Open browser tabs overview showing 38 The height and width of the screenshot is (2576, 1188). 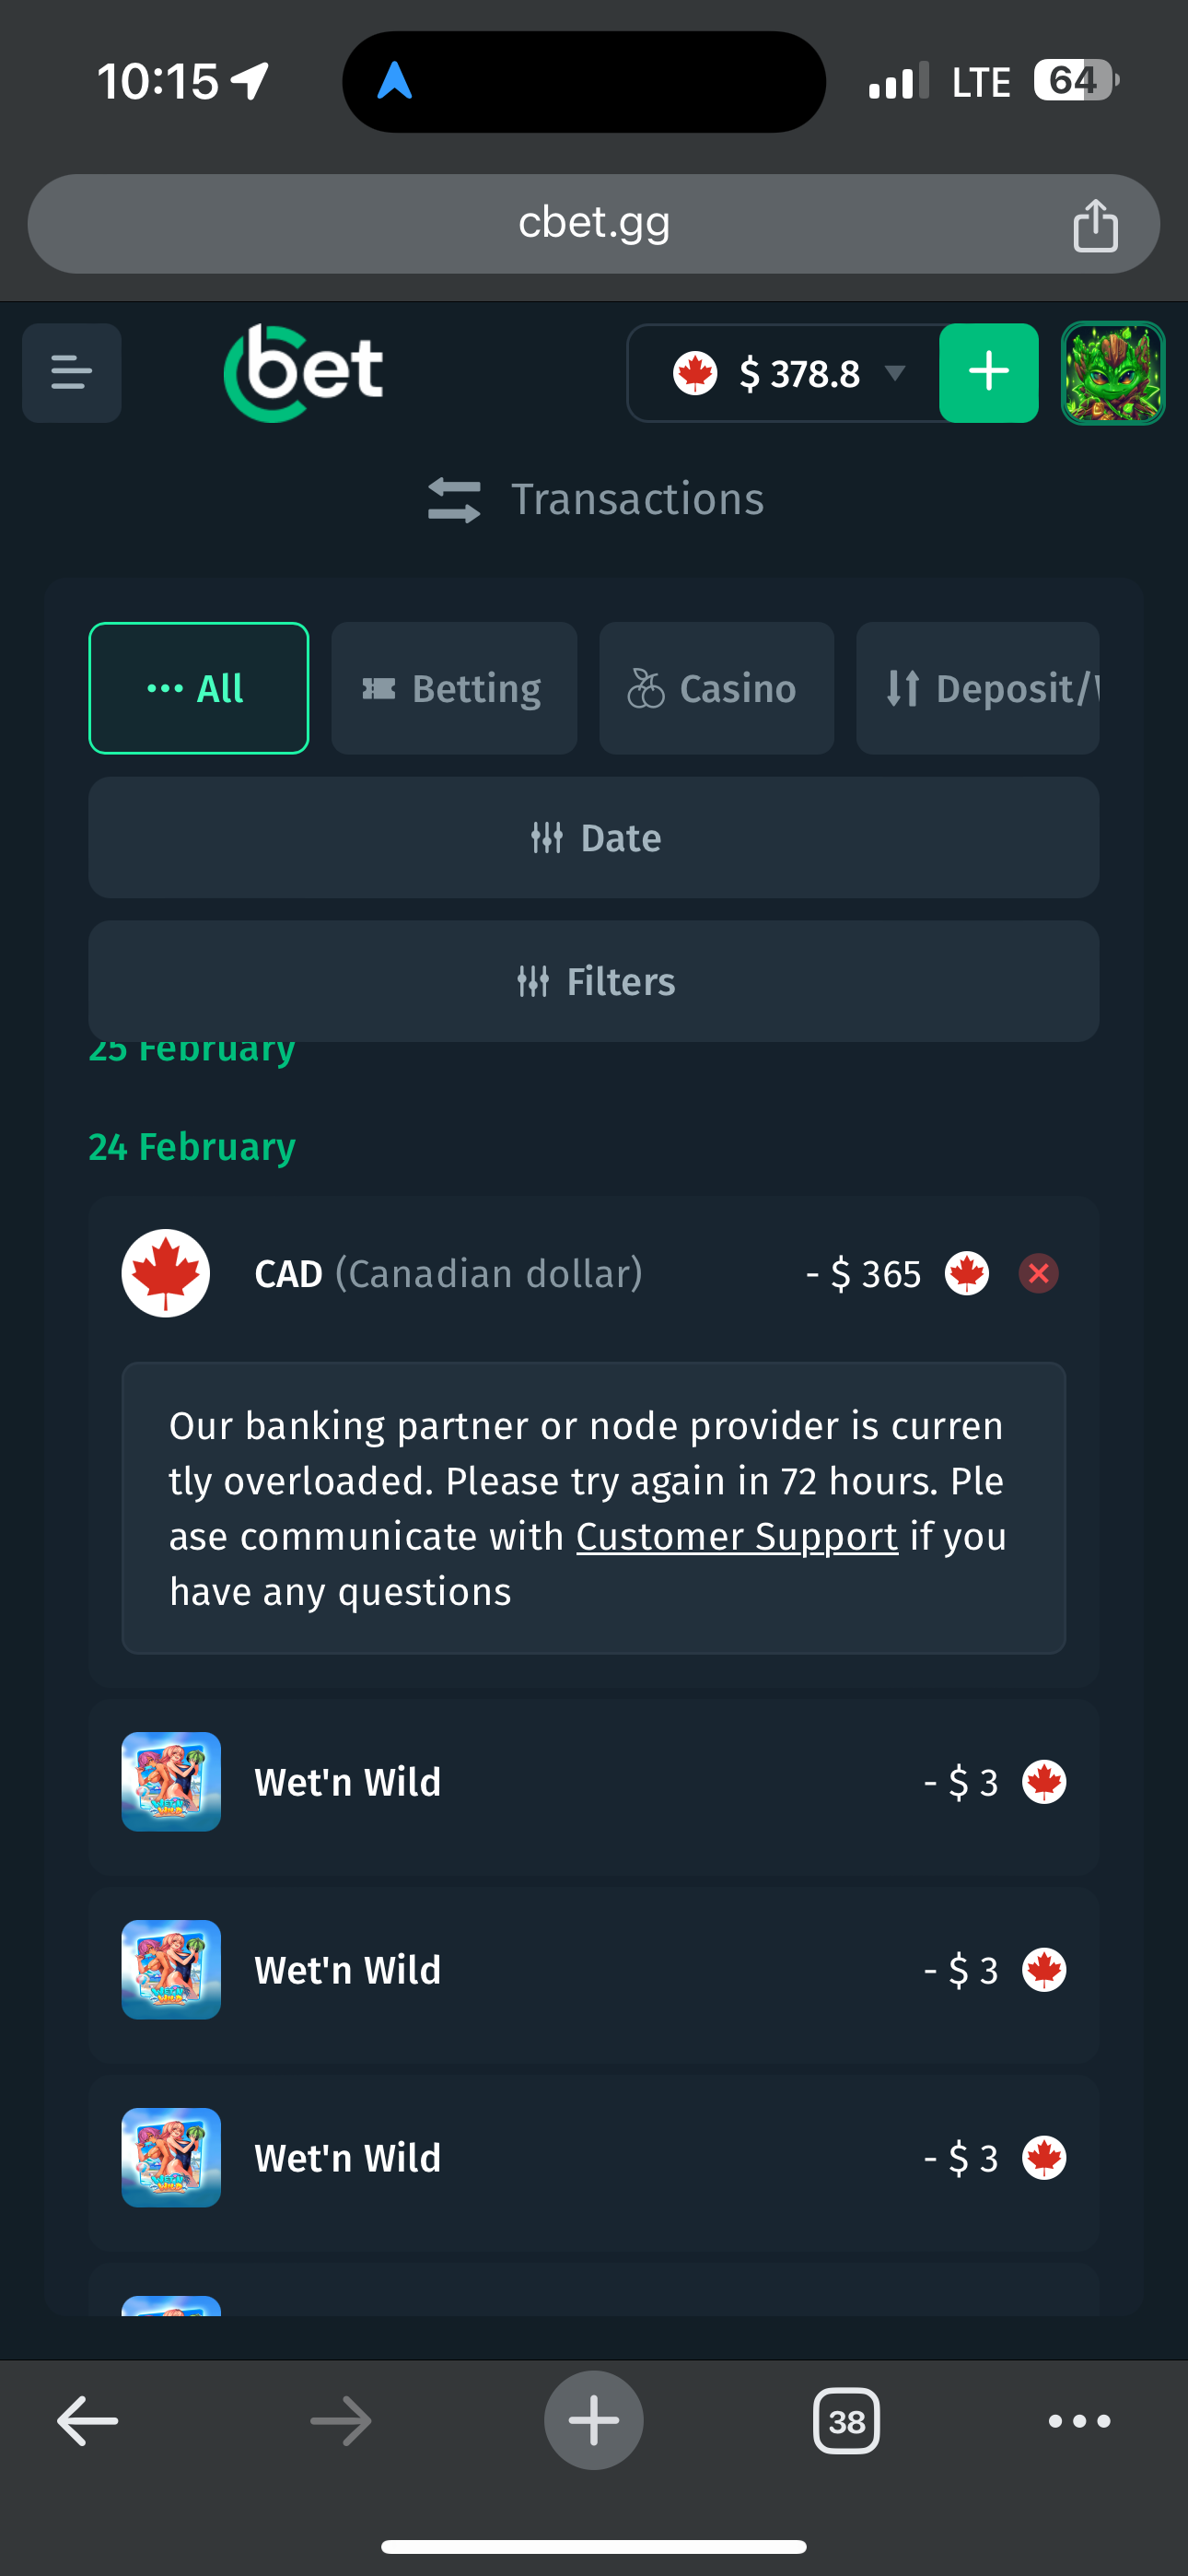click(846, 2421)
